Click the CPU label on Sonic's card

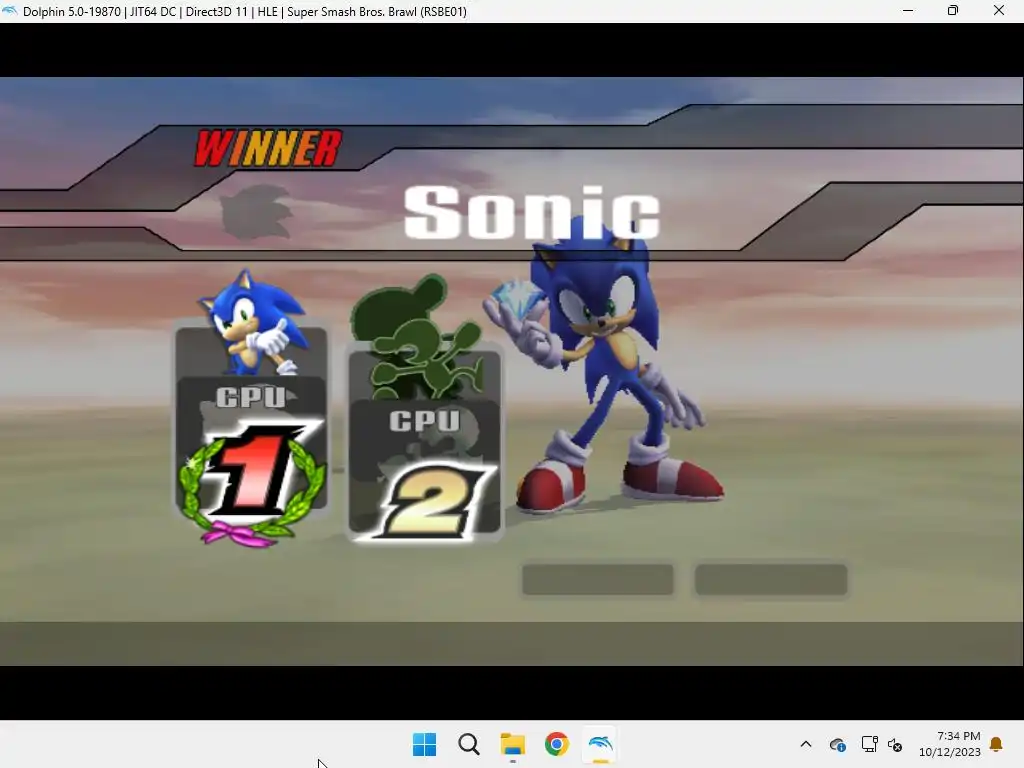click(x=251, y=397)
